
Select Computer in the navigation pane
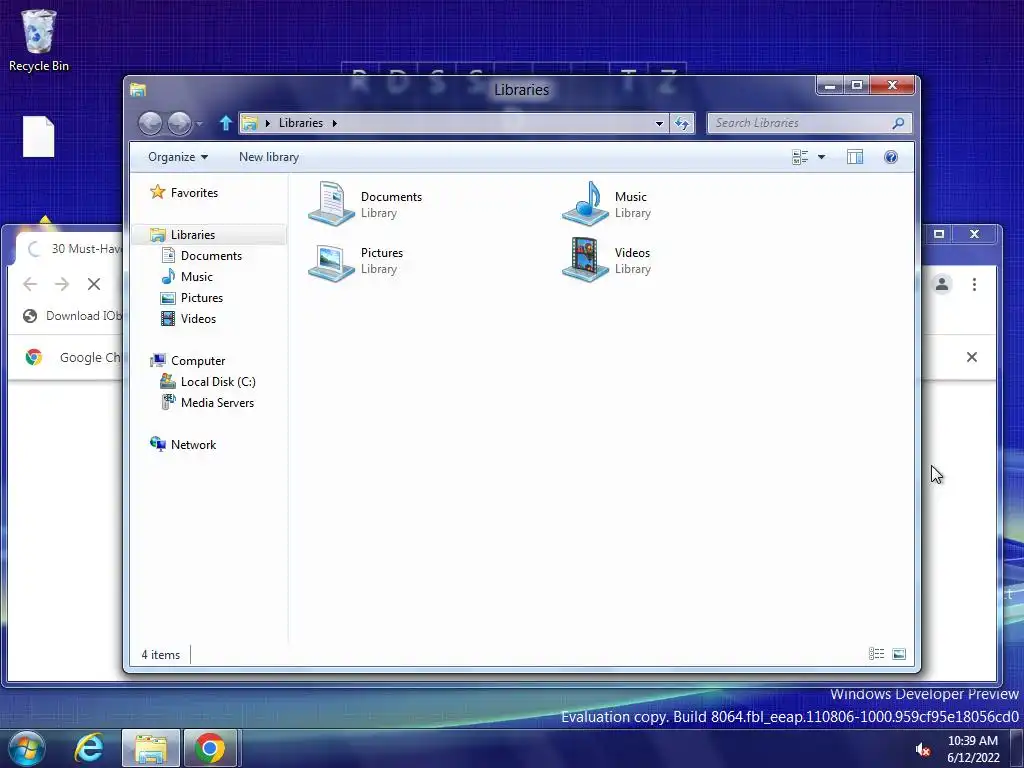point(198,360)
